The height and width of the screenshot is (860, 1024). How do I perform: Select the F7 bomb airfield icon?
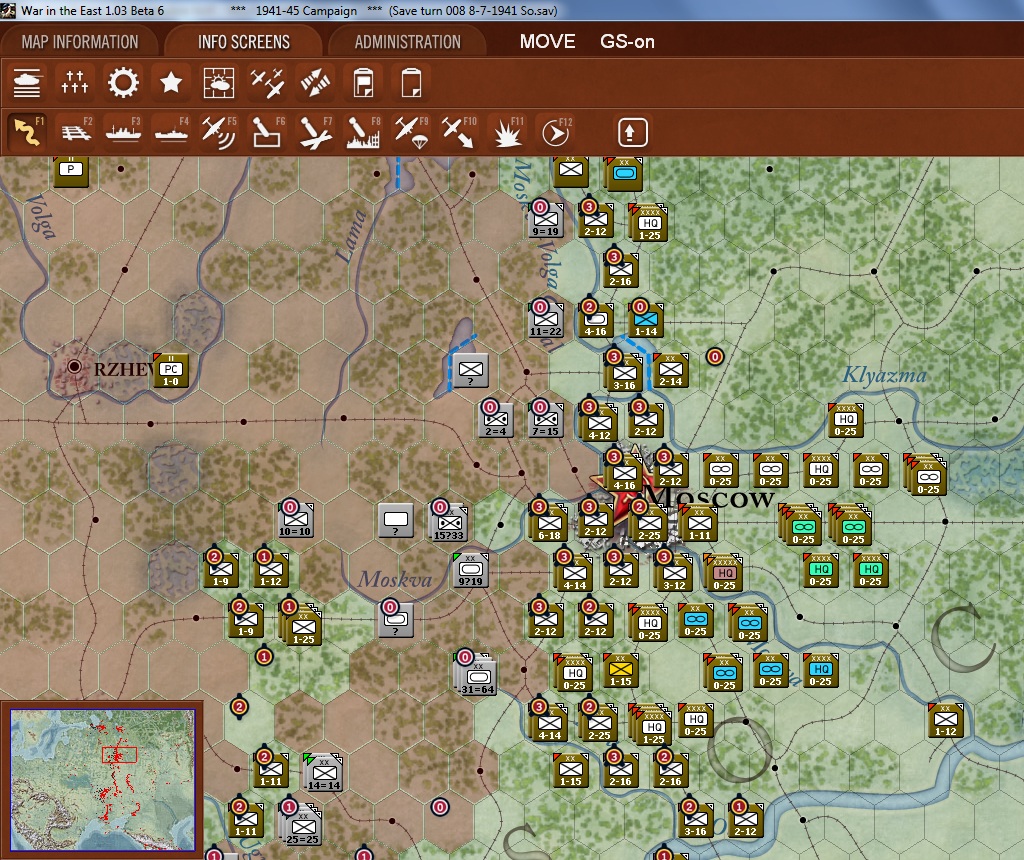coord(315,133)
